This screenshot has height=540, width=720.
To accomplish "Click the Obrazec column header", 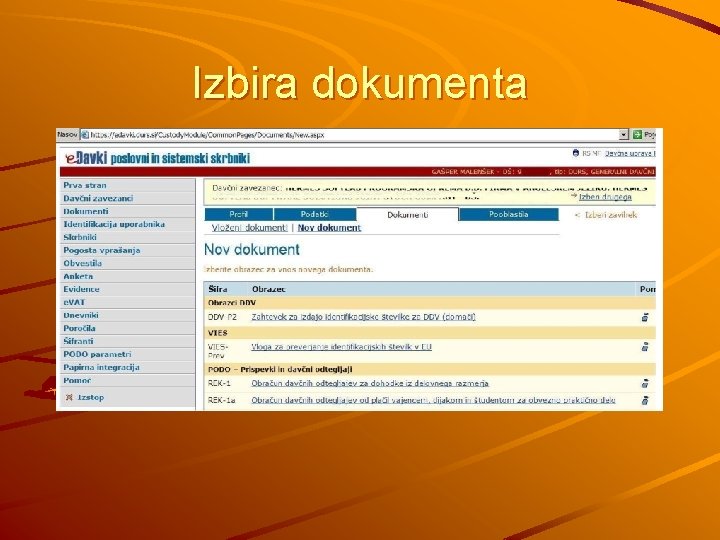I will point(269,289).
